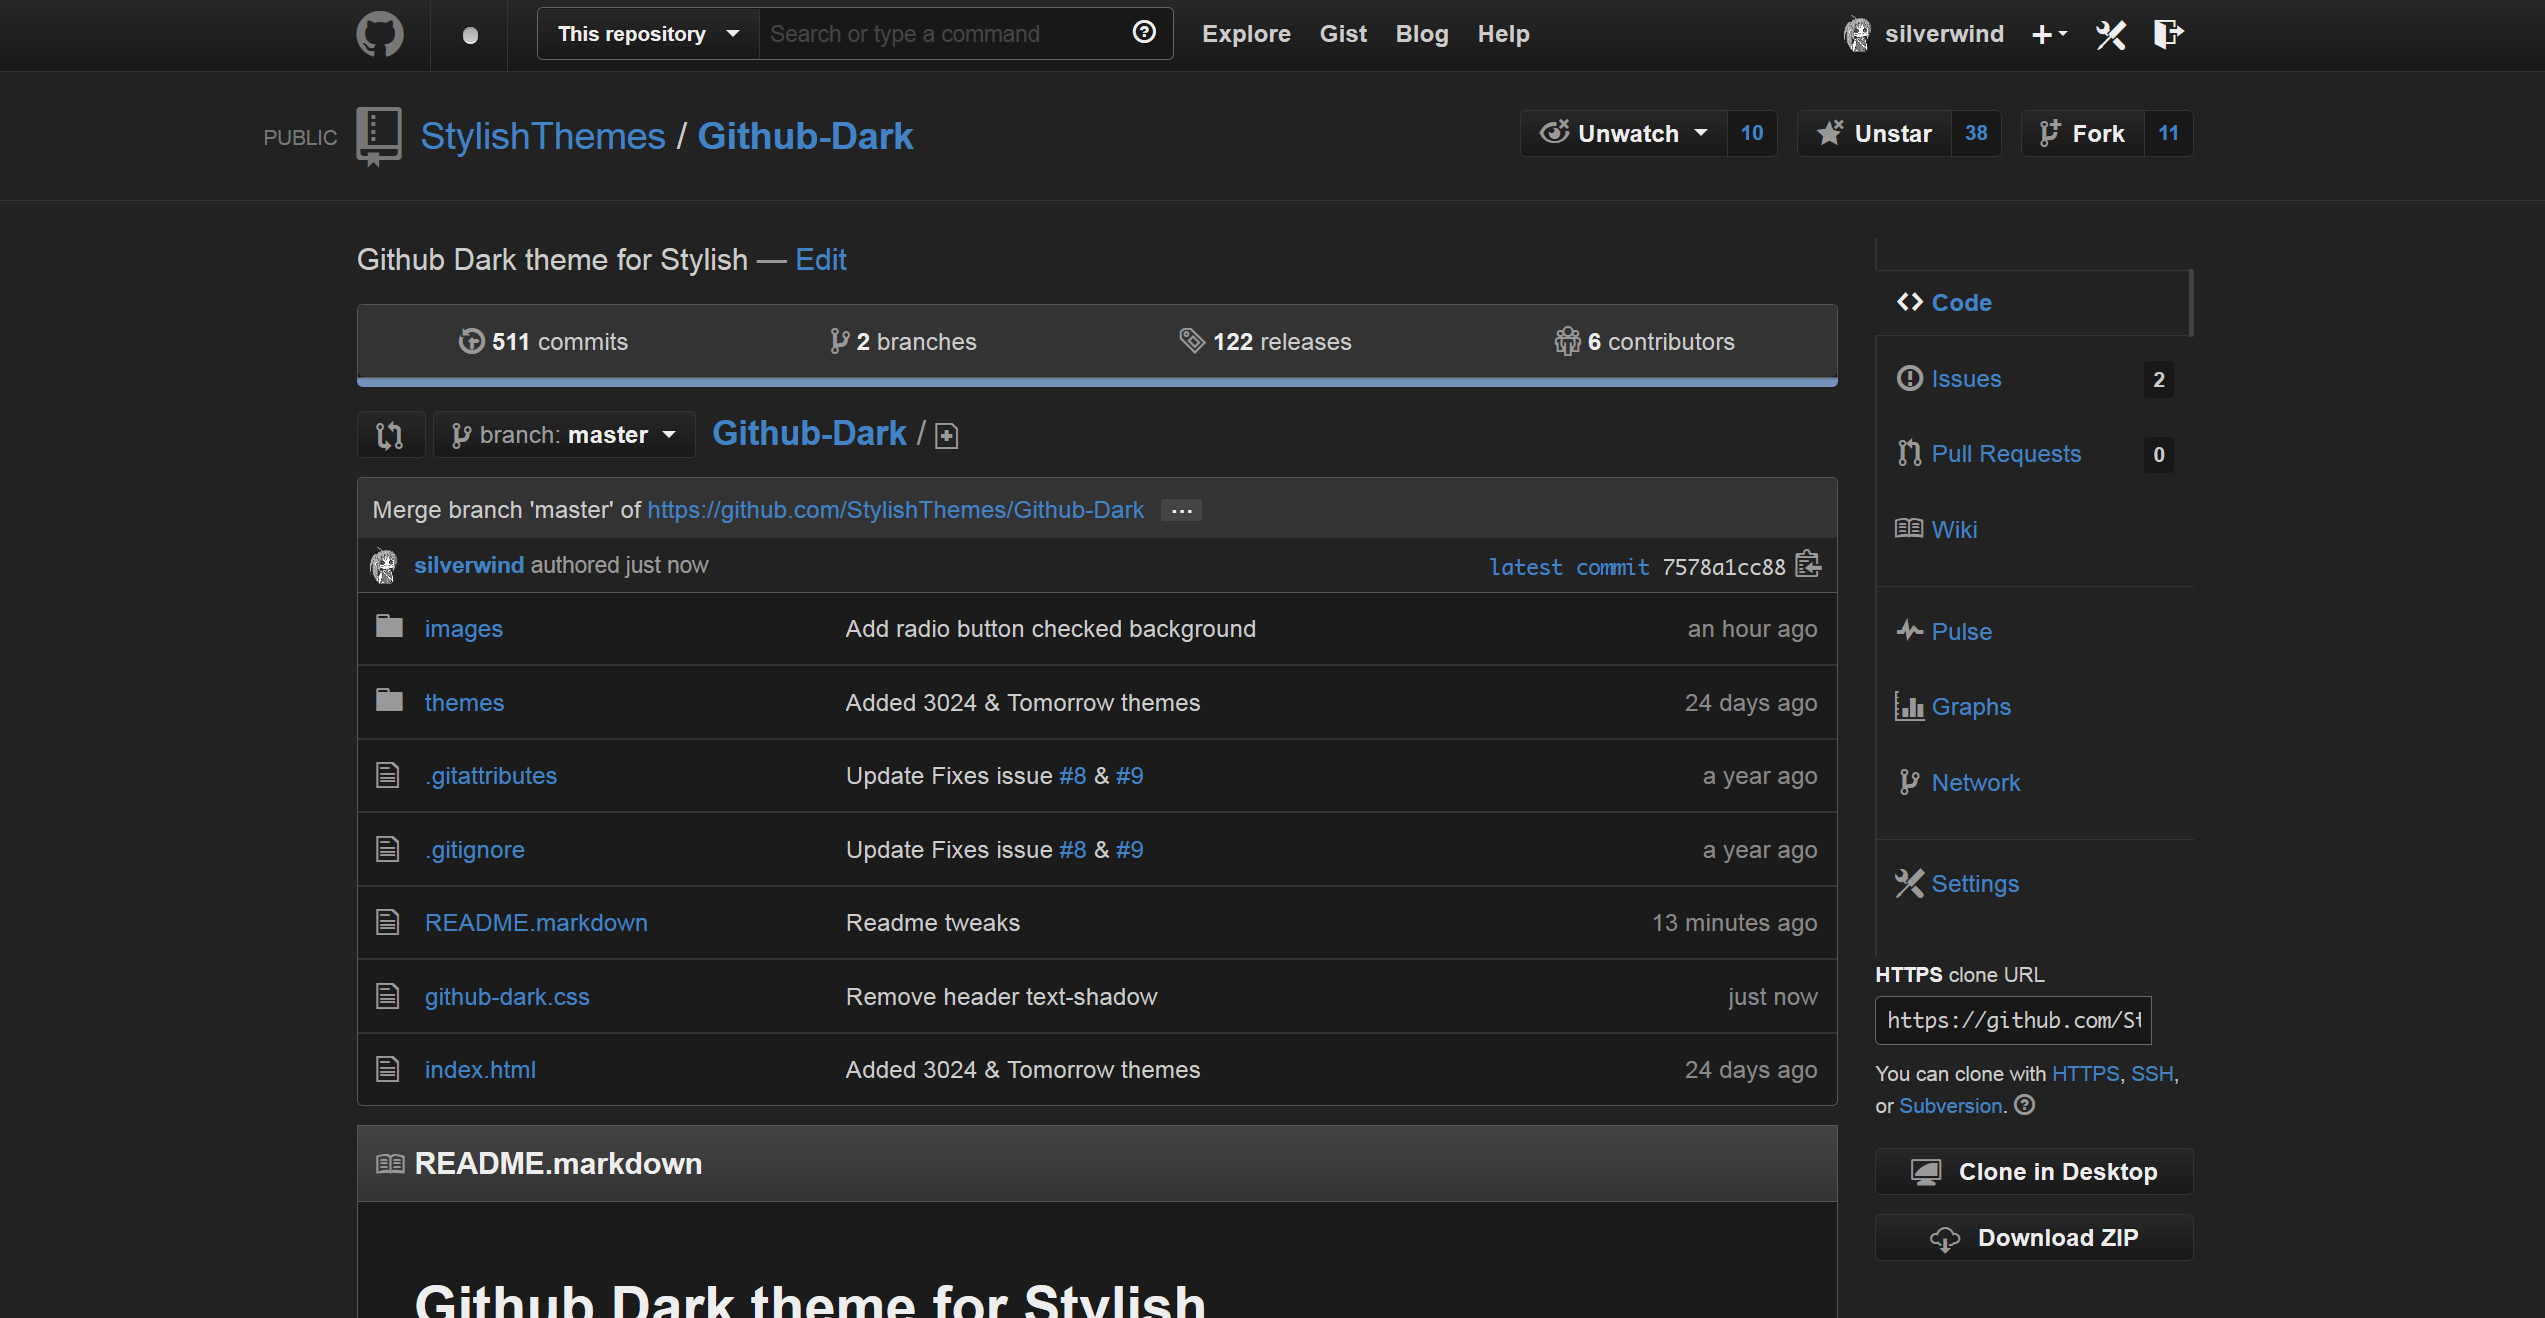2545x1318 pixels.
Task: Click the clone URL help question icon
Action: coord(2024,1105)
